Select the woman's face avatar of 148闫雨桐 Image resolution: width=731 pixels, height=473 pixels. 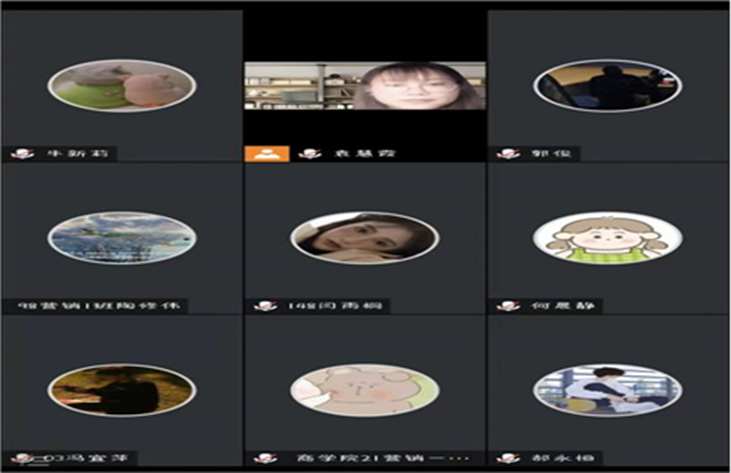point(365,238)
